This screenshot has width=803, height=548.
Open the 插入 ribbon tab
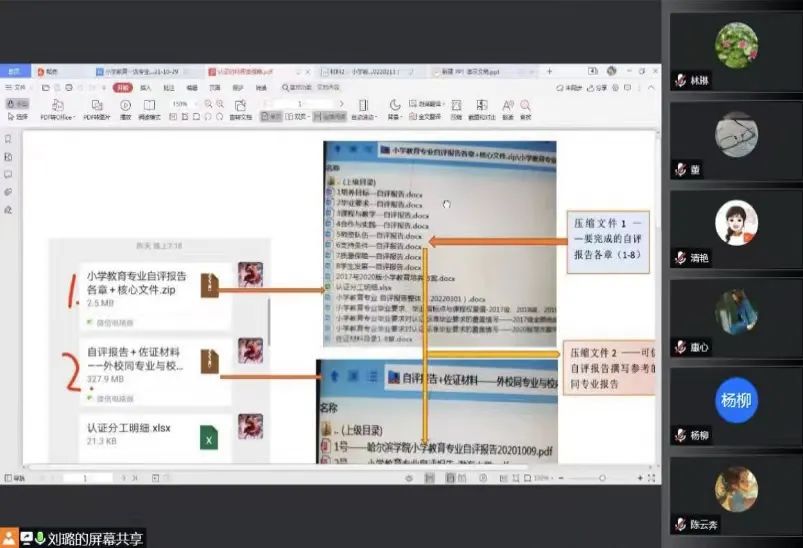[x=146, y=88]
